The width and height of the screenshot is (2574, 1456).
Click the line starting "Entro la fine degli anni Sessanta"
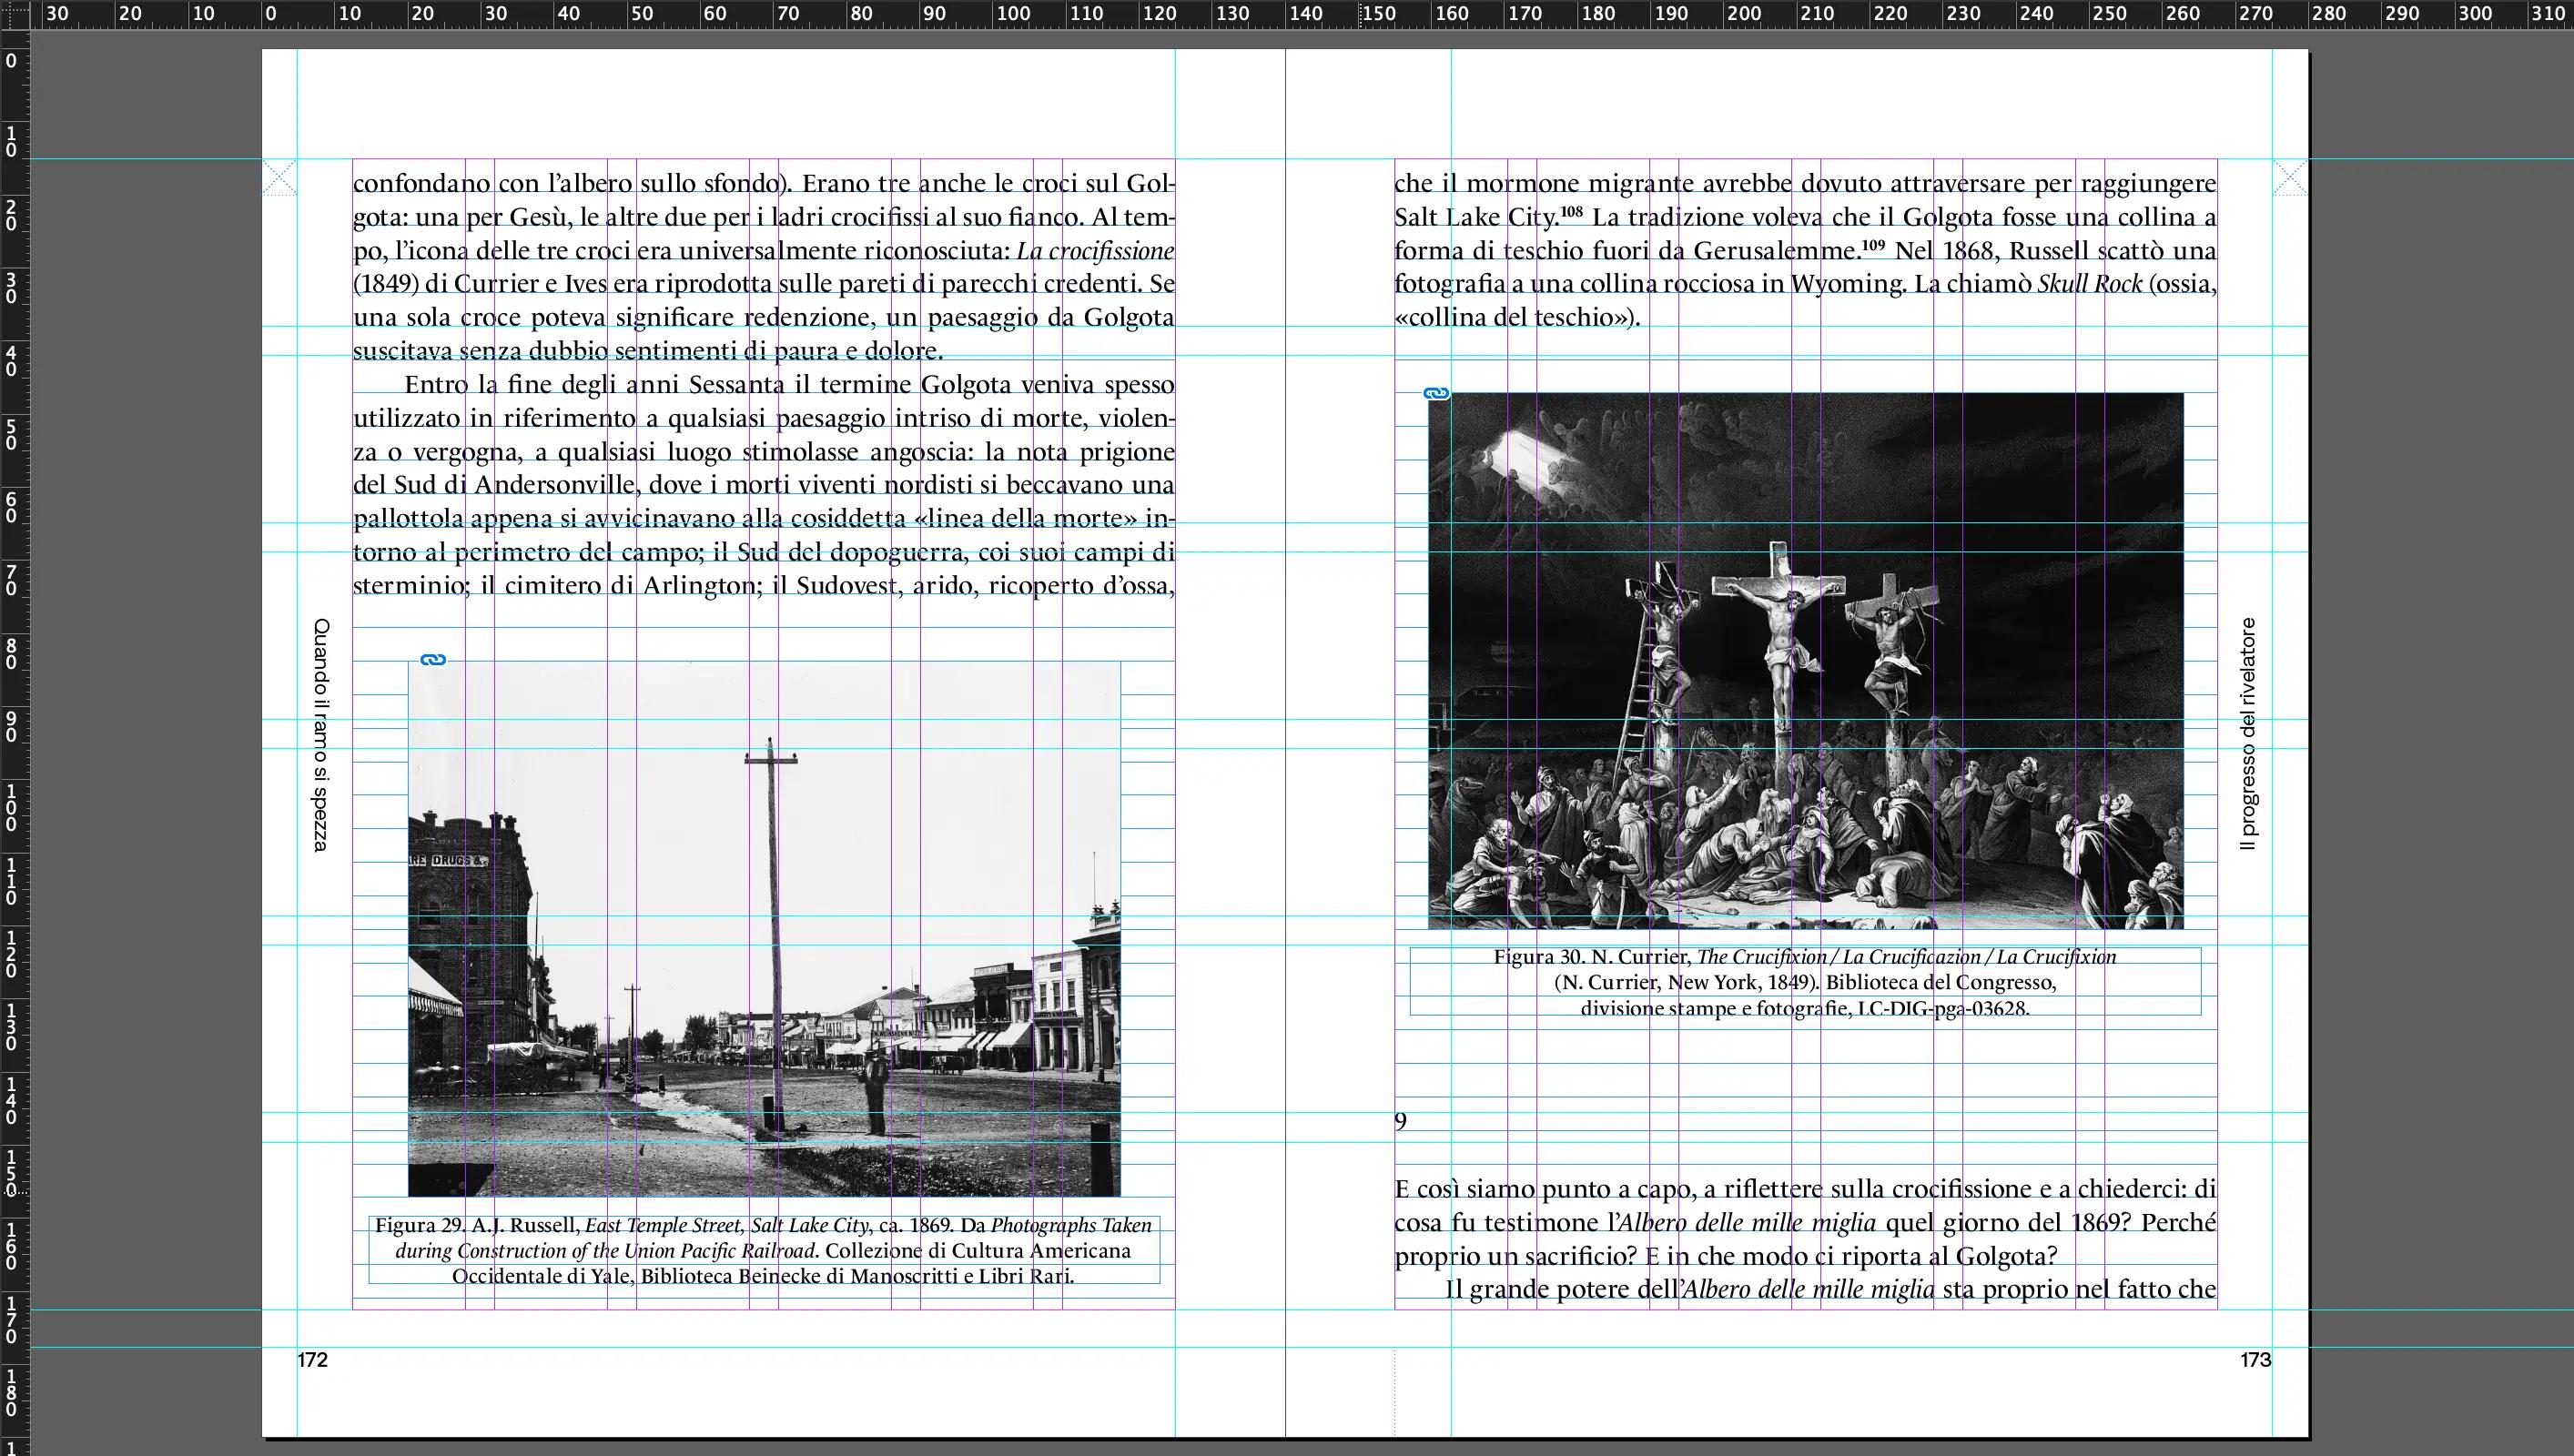tap(790, 385)
